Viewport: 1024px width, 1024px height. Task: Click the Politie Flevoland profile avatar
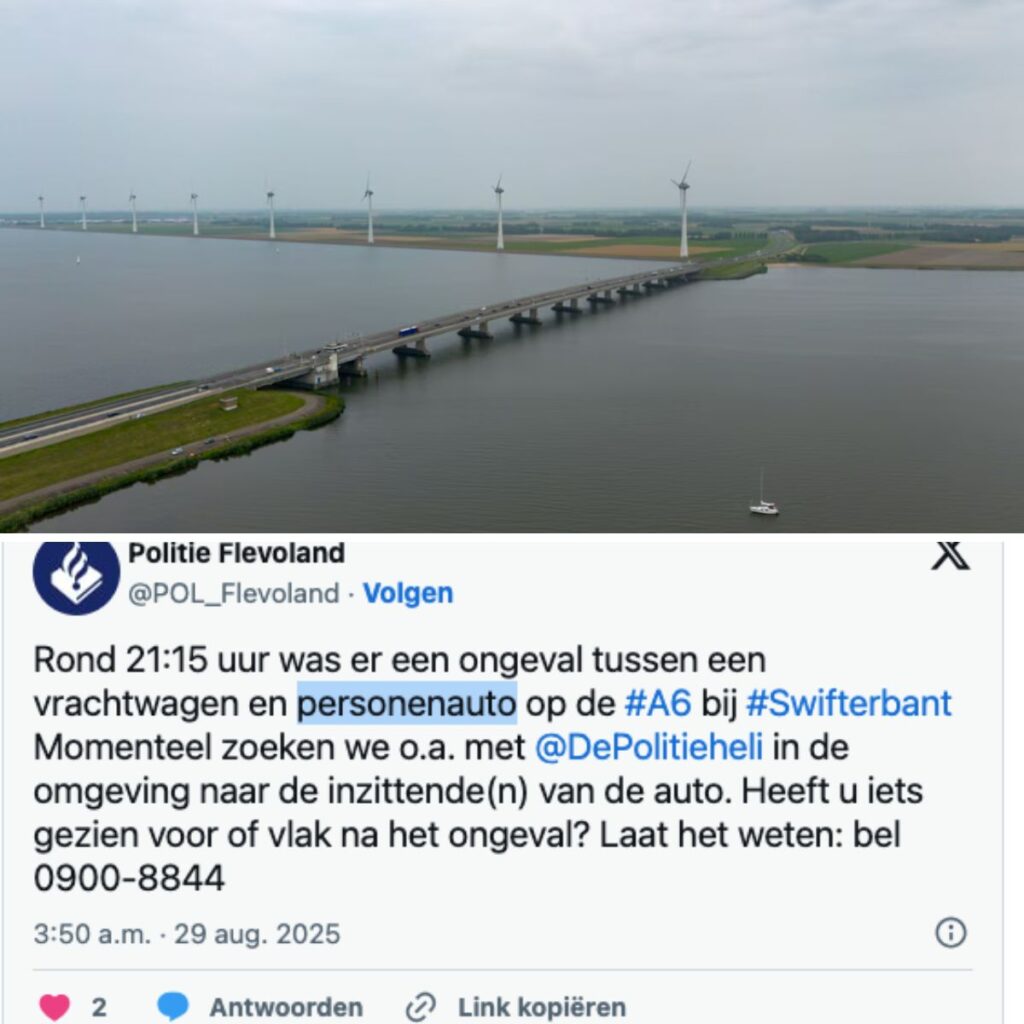[76, 577]
